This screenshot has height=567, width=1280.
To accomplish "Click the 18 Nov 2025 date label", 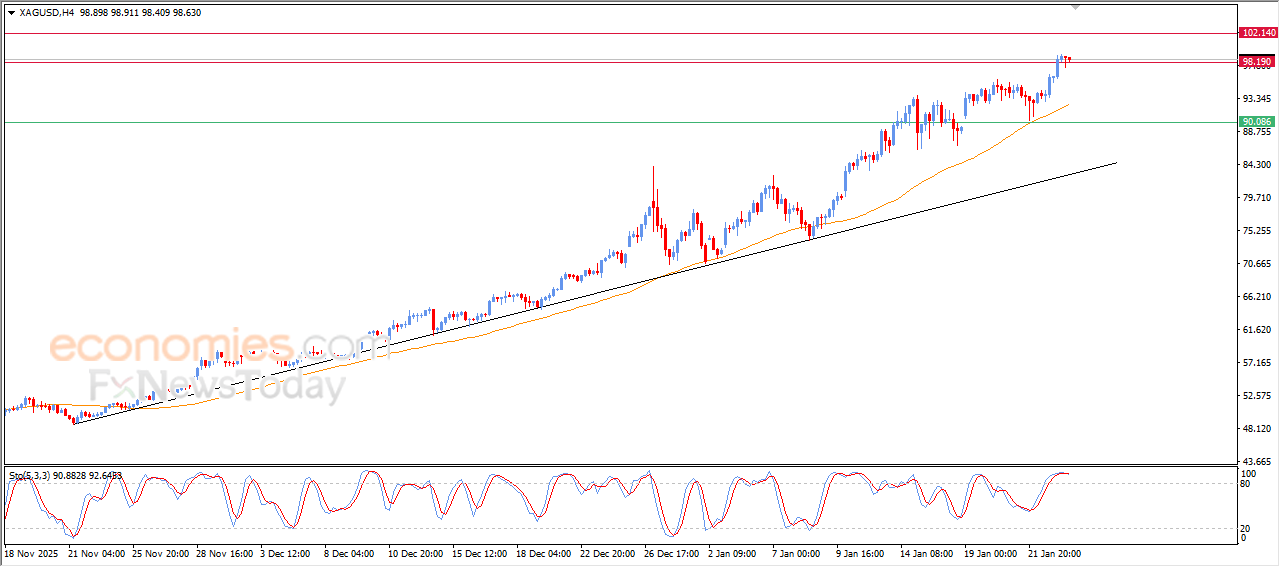I will pos(33,553).
